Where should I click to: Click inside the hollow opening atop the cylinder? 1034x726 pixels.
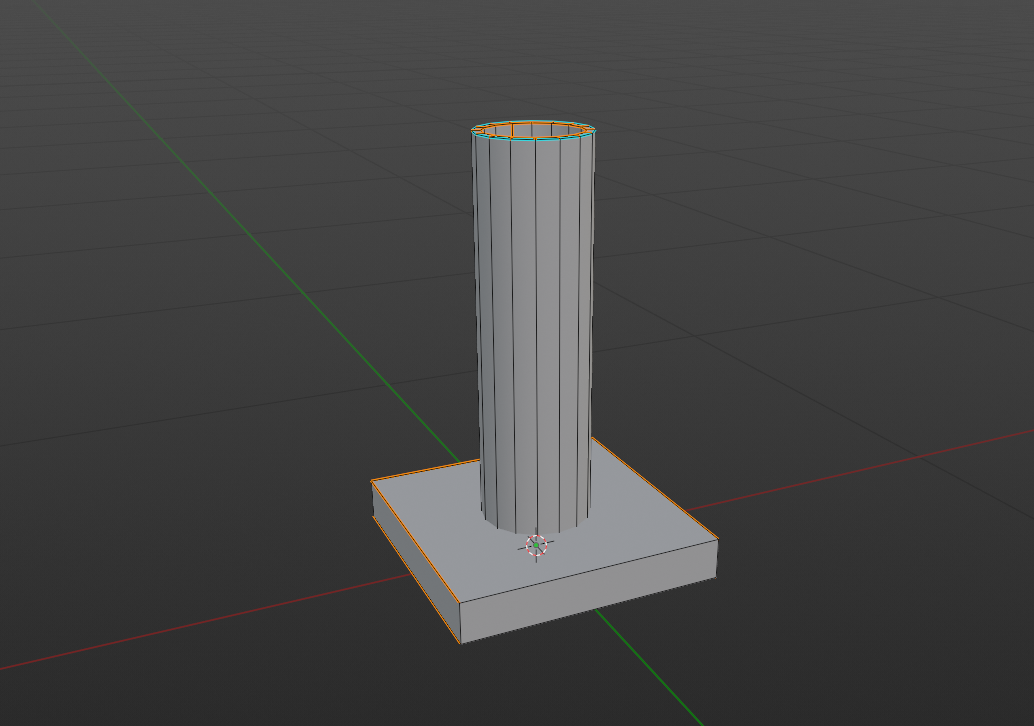click(534, 131)
